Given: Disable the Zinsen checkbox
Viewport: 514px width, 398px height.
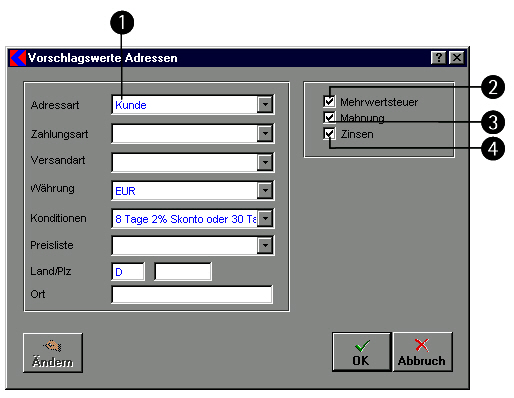Looking at the screenshot, I should click(329, 134).
